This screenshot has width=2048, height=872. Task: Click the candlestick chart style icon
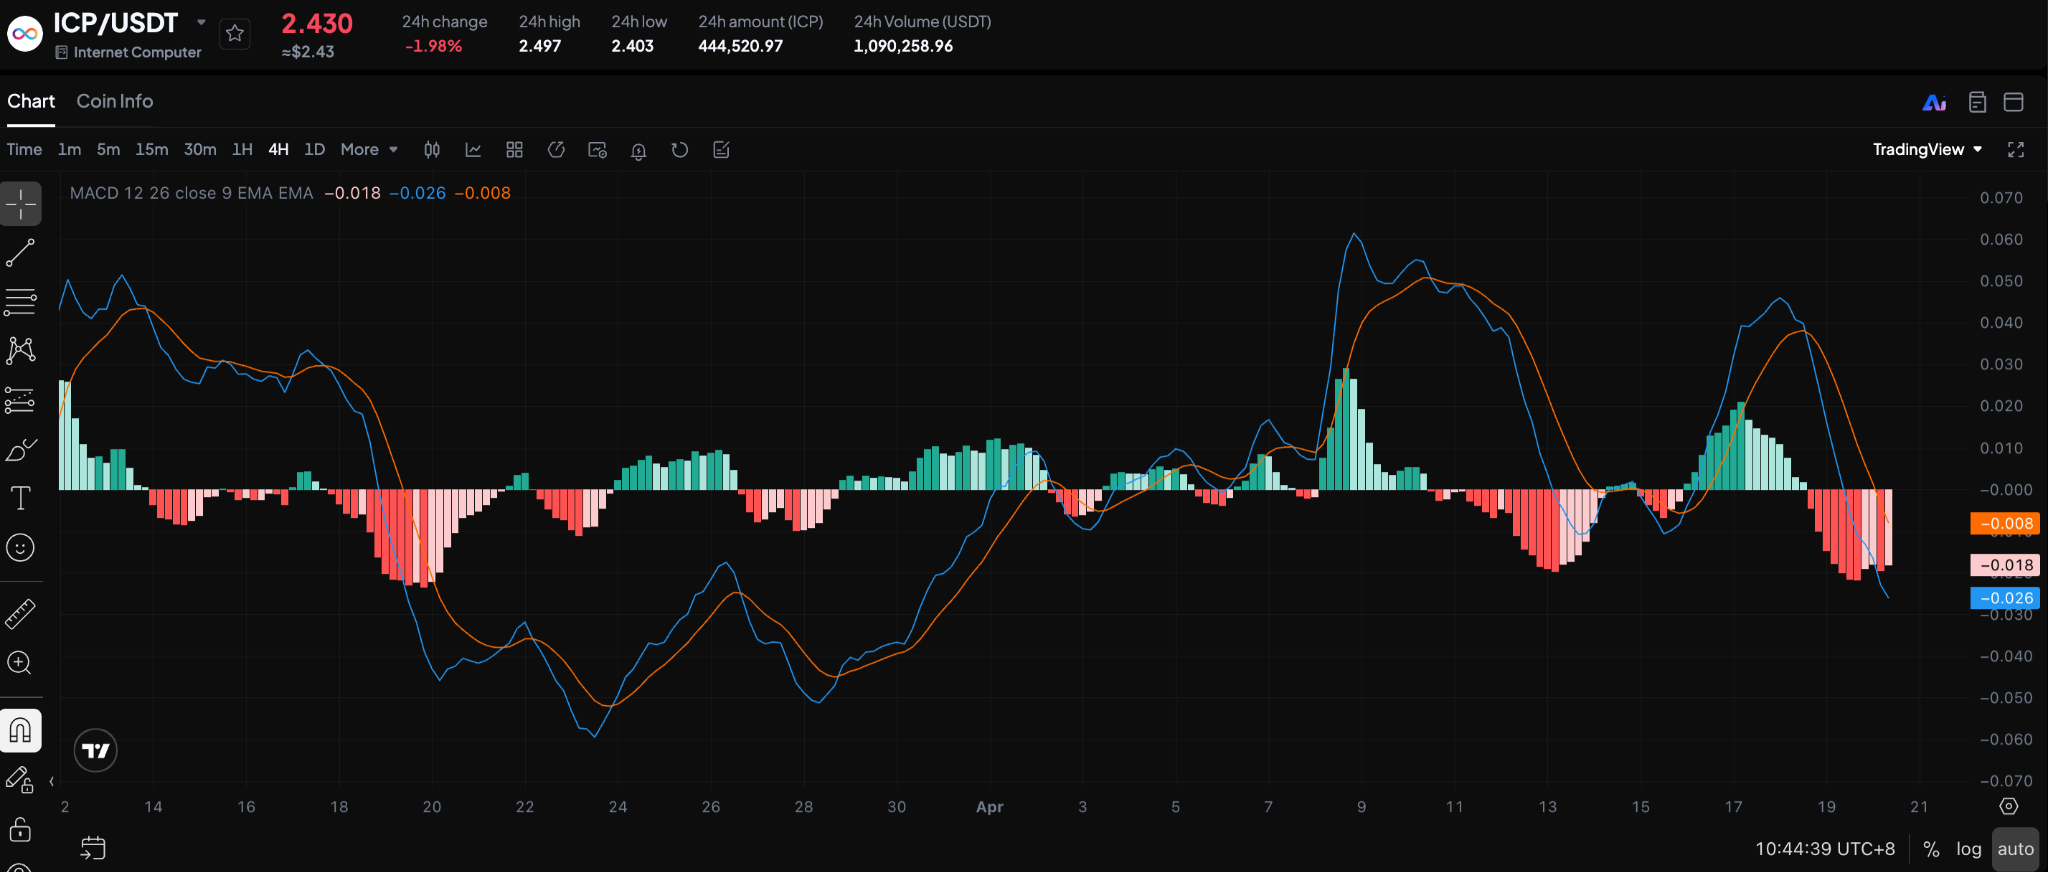[x=432, y=150]
